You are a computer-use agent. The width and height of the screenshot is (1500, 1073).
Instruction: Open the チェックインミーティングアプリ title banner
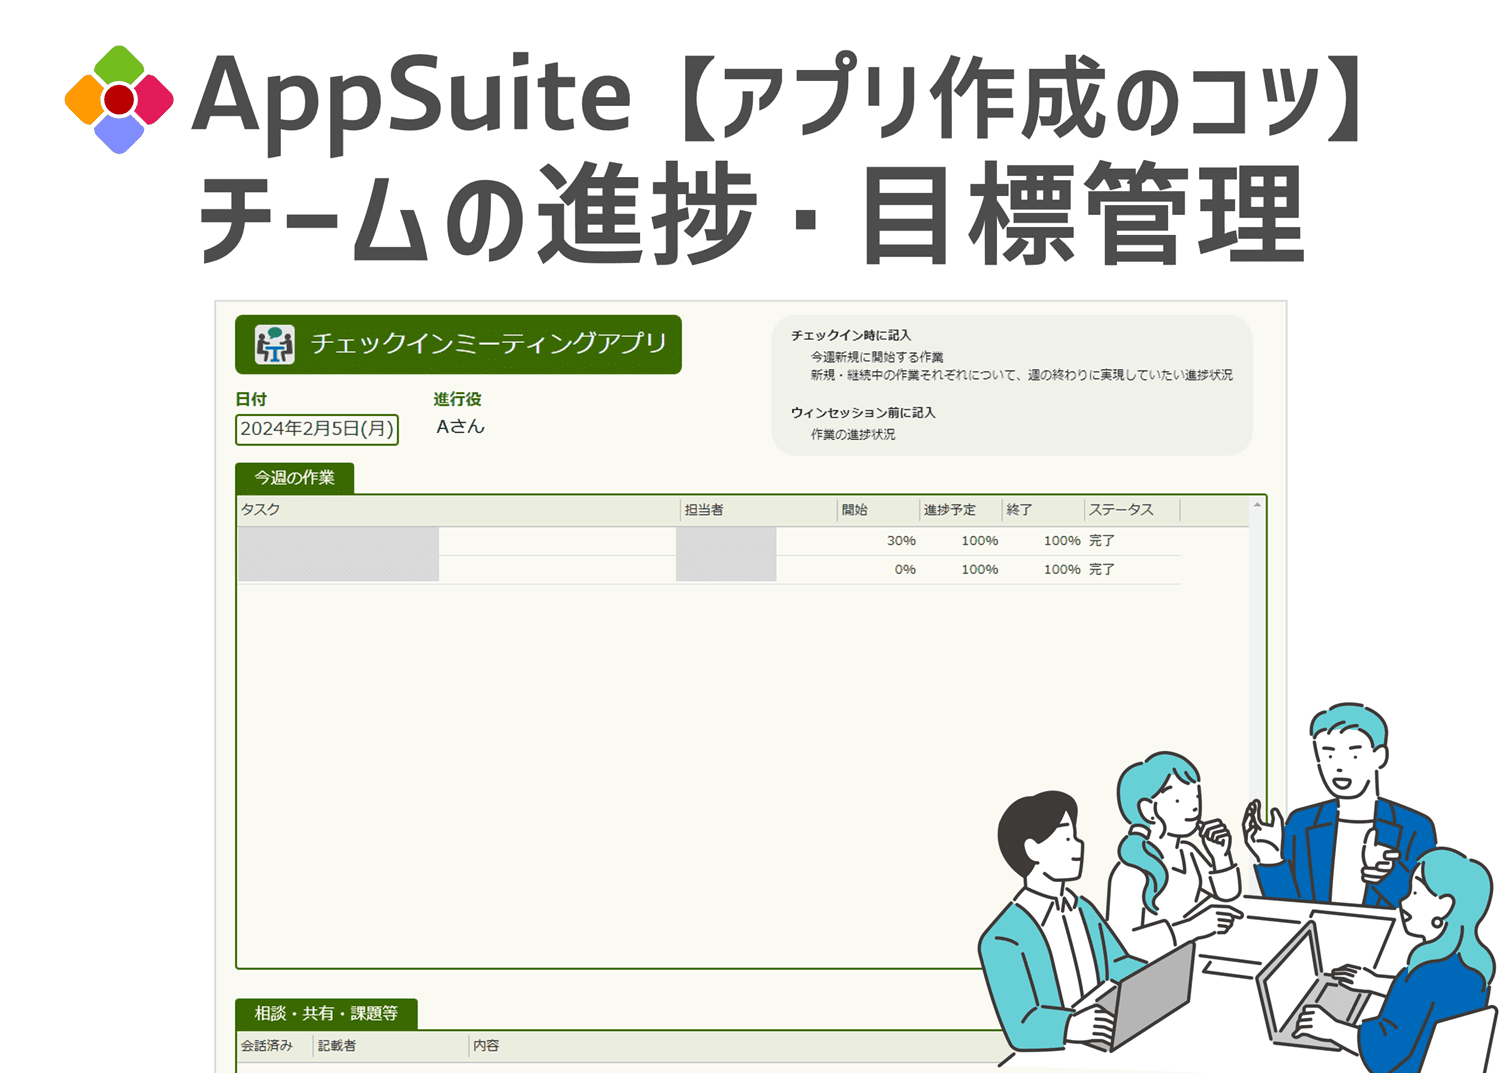[x=458, y=344]
